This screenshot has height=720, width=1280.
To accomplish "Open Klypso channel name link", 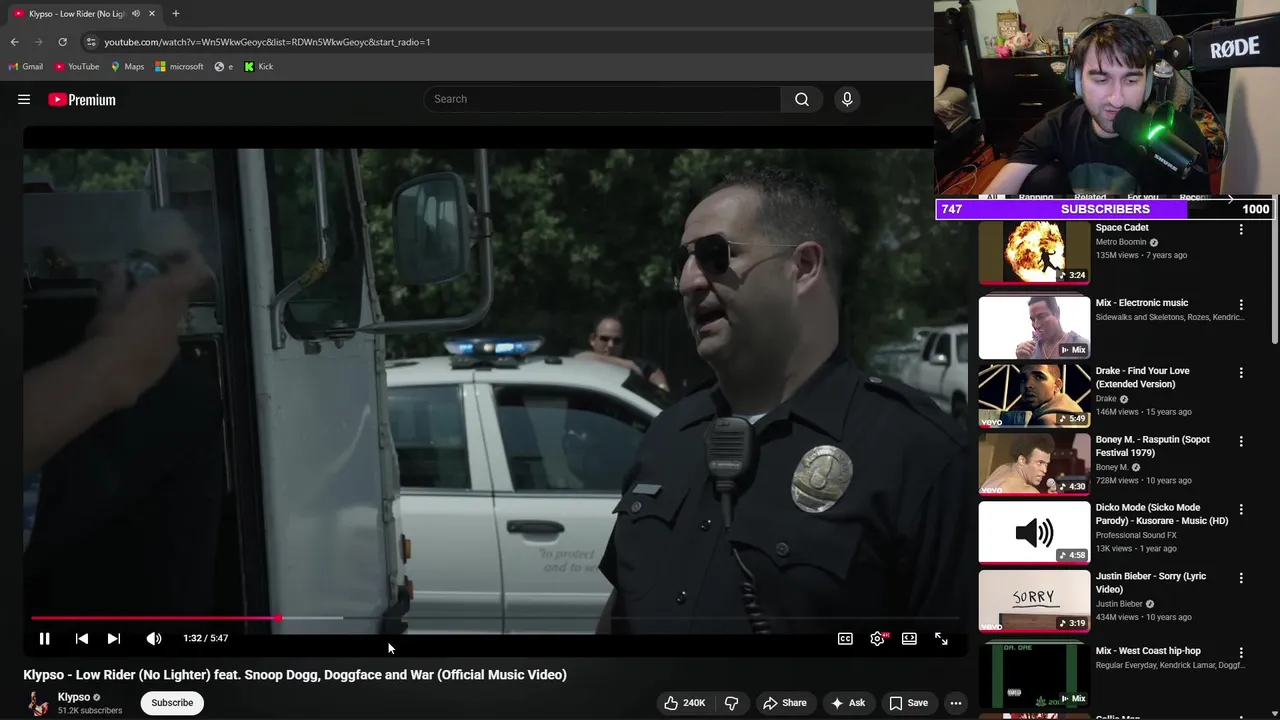I will (x=74, y=697).
